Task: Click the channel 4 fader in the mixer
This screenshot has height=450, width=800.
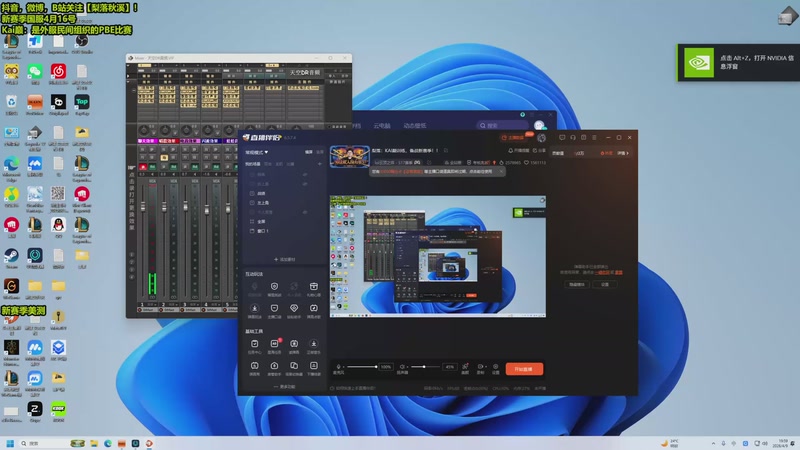Action: point(207,210)
